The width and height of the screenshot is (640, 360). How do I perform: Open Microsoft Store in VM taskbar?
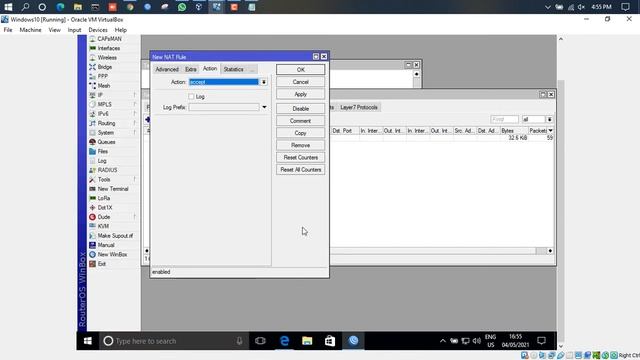(330, 341)
